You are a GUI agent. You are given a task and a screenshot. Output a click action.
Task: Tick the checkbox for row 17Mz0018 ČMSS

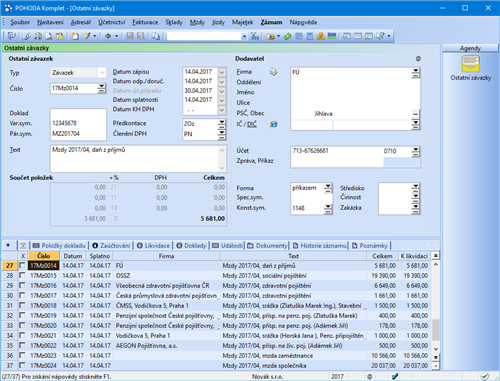coord(22,305)
